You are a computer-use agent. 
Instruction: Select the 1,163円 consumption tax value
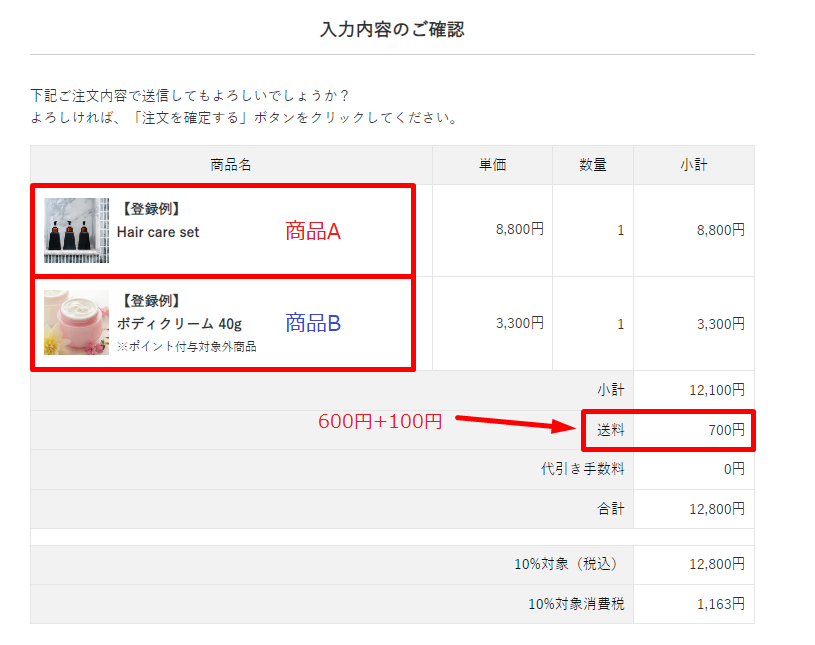720,604
